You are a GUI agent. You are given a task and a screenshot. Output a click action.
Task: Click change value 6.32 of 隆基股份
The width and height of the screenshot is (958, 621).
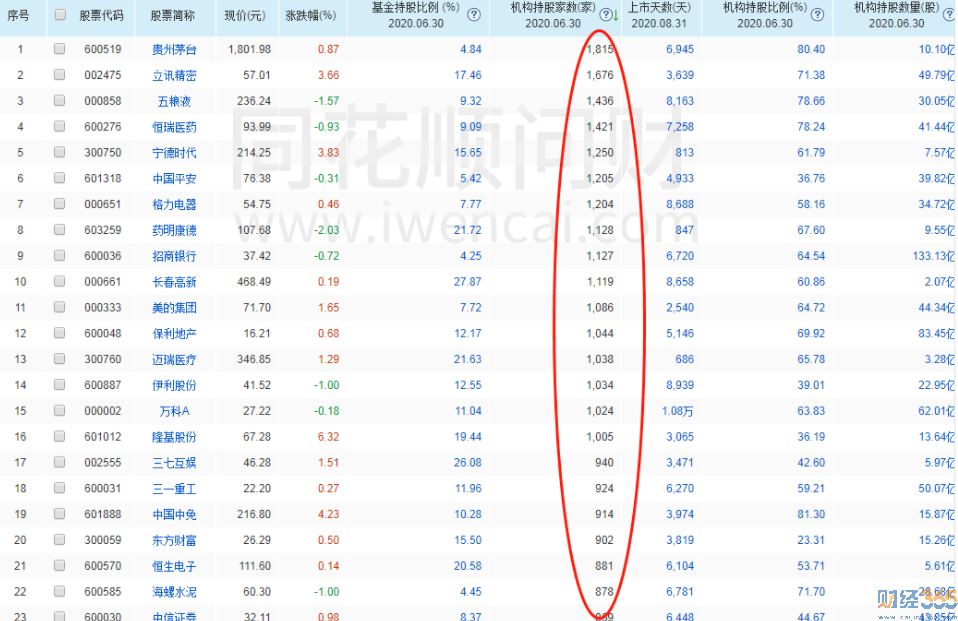(x=328, y=436)
